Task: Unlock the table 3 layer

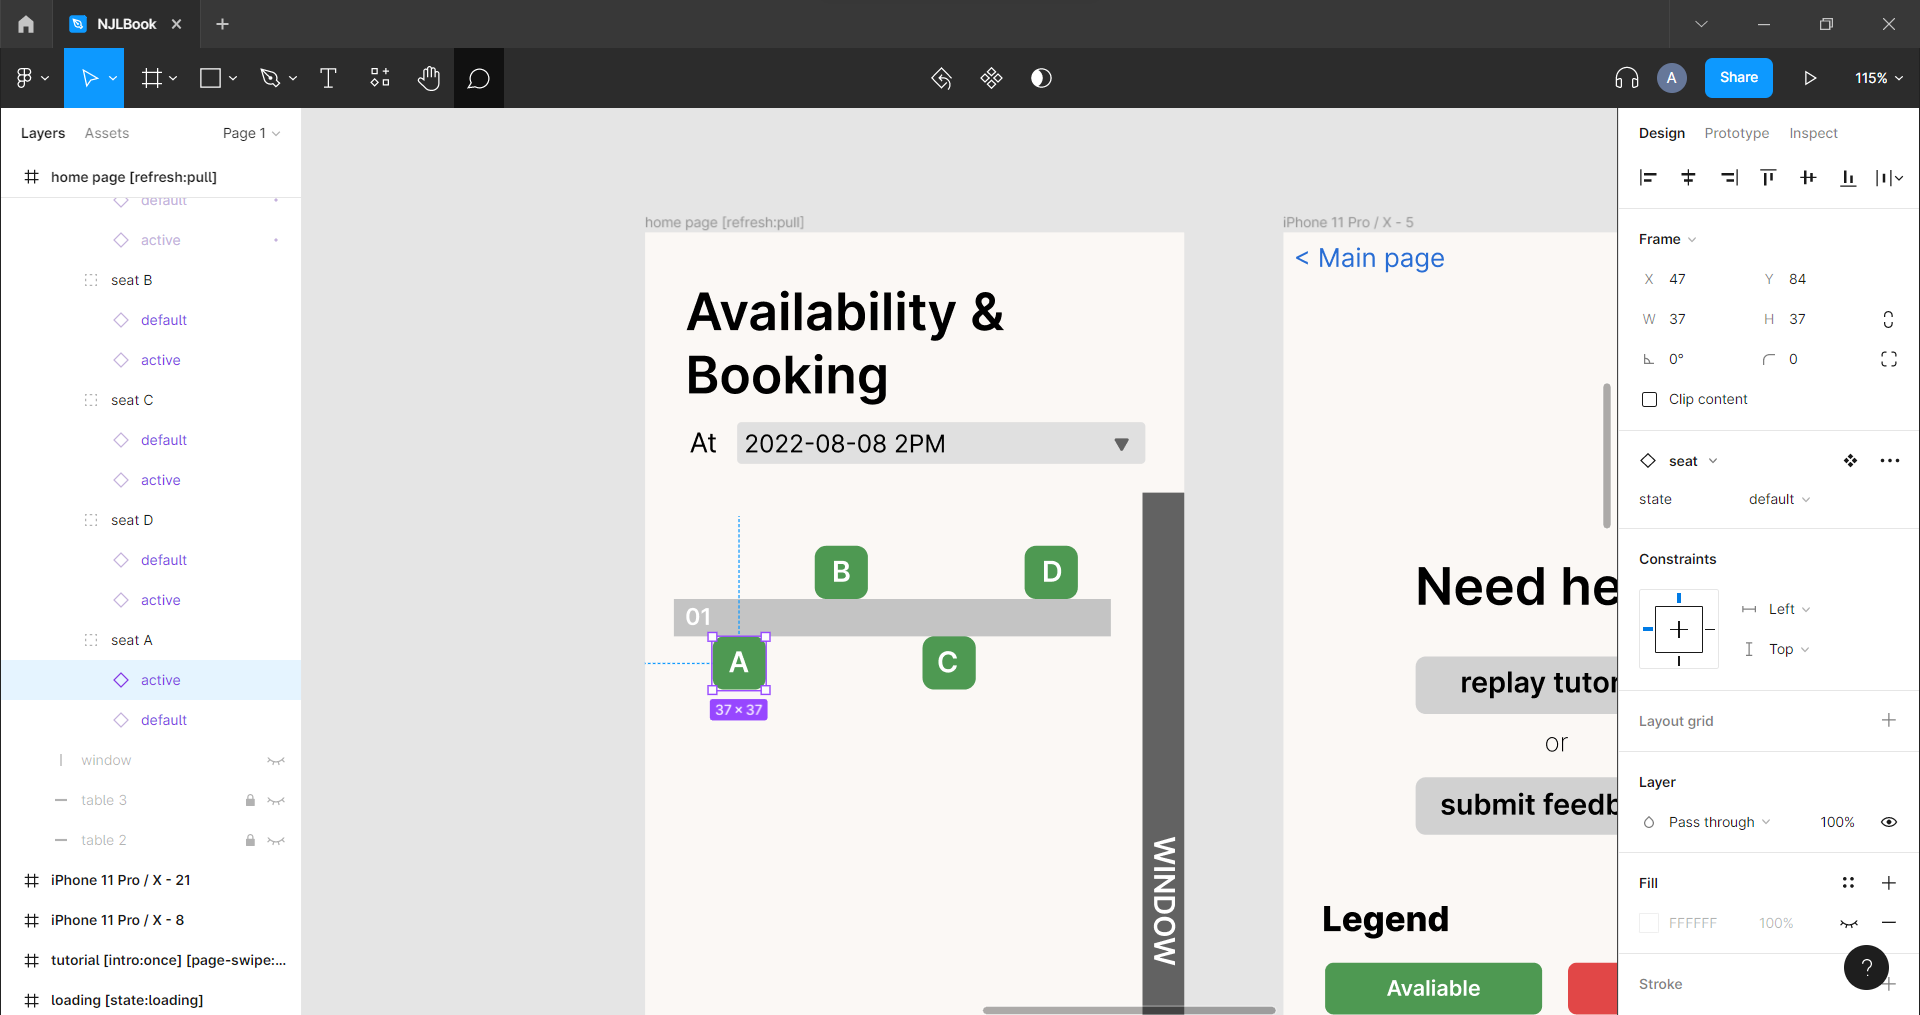Action: coord(250,800)
